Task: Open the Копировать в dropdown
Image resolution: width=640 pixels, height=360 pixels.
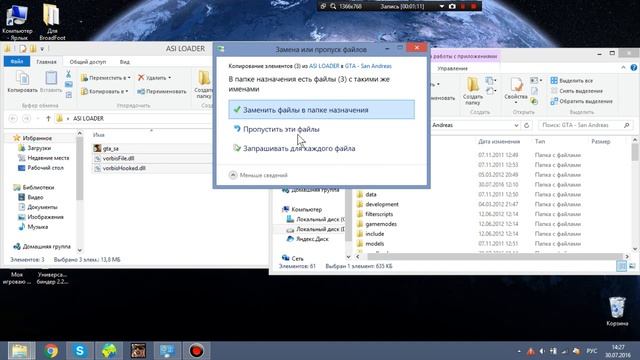Action: pos(105,91)
